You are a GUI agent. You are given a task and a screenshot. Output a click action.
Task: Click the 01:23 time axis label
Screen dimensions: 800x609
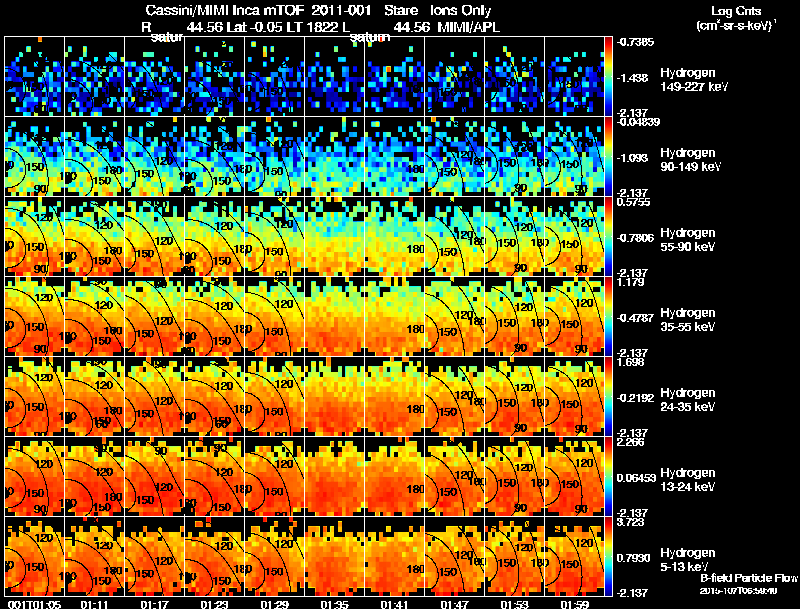(214, 604)
